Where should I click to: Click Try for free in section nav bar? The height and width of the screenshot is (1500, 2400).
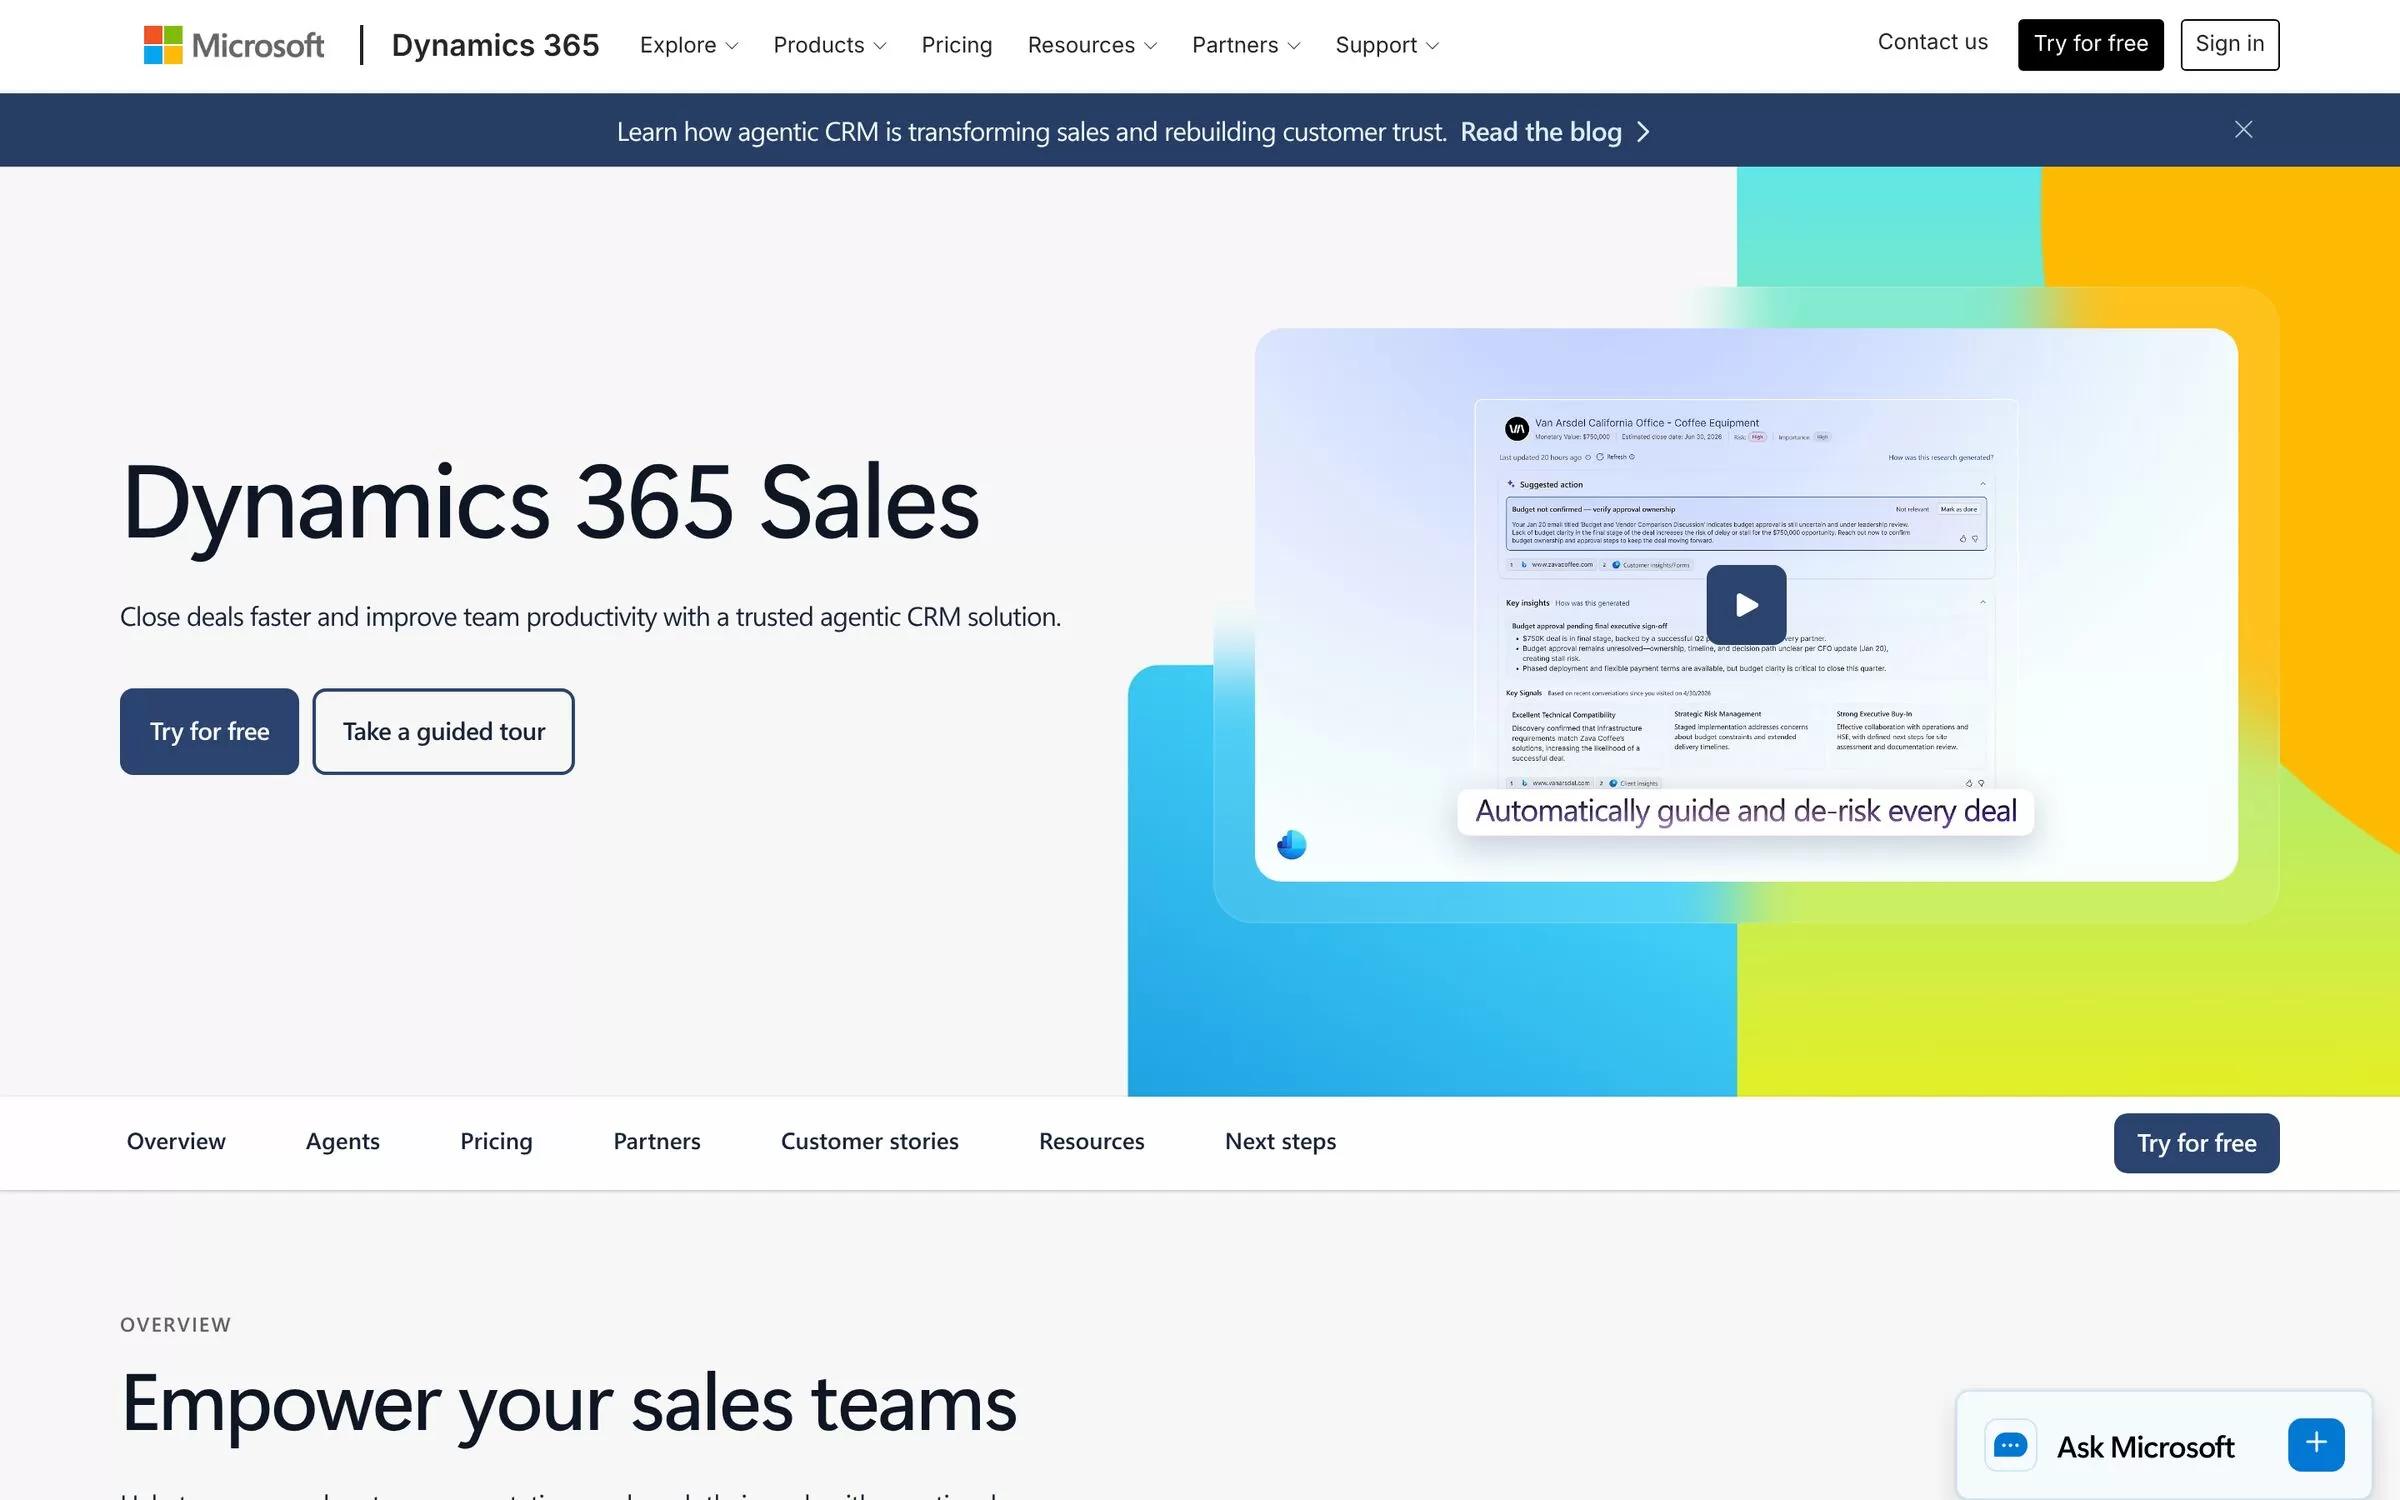(2196, 1143)
